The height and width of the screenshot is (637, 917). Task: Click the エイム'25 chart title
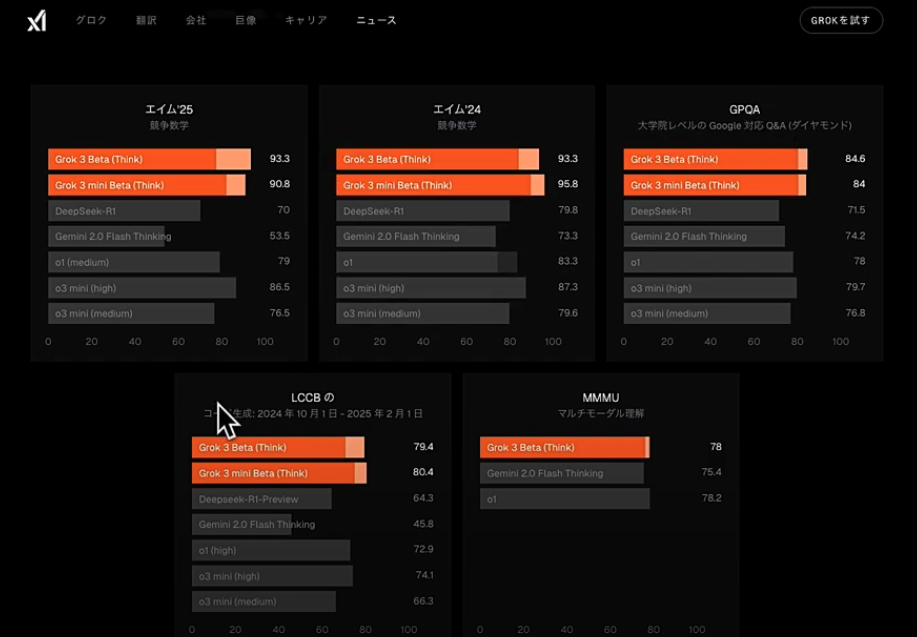pyautogui.click(x=169, y=109)
